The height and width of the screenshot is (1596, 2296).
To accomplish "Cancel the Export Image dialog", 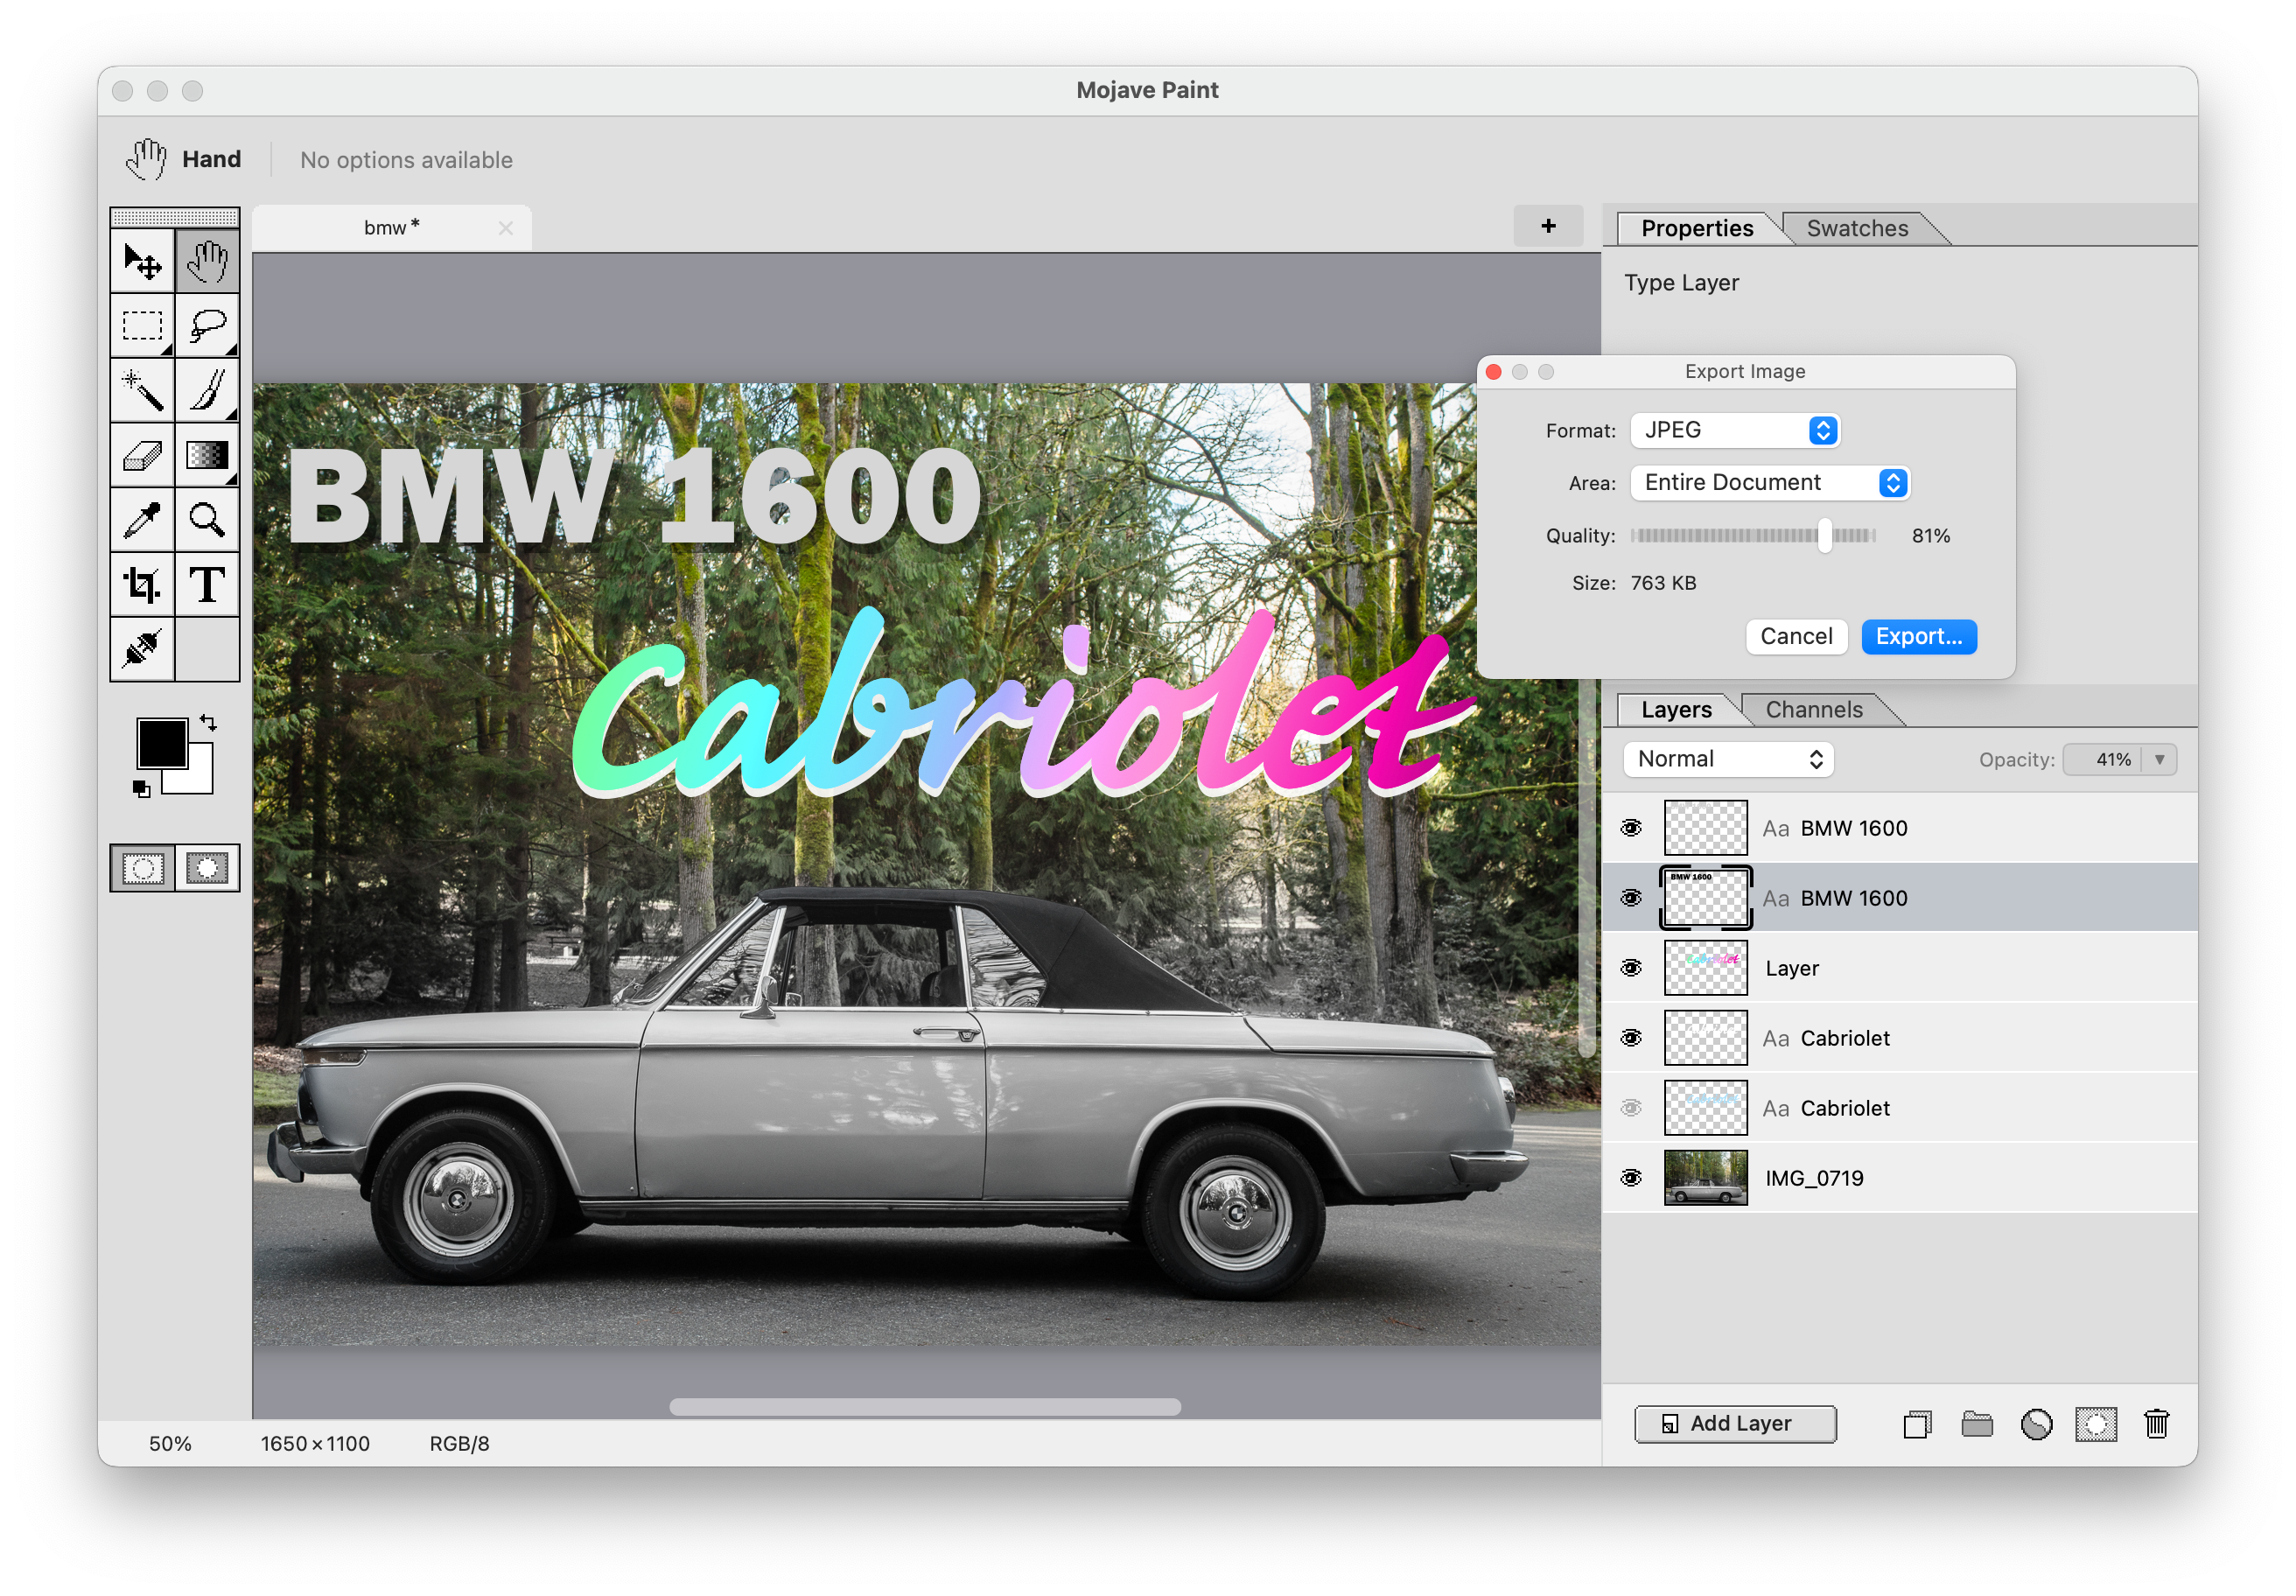I will pos(1796,636).
